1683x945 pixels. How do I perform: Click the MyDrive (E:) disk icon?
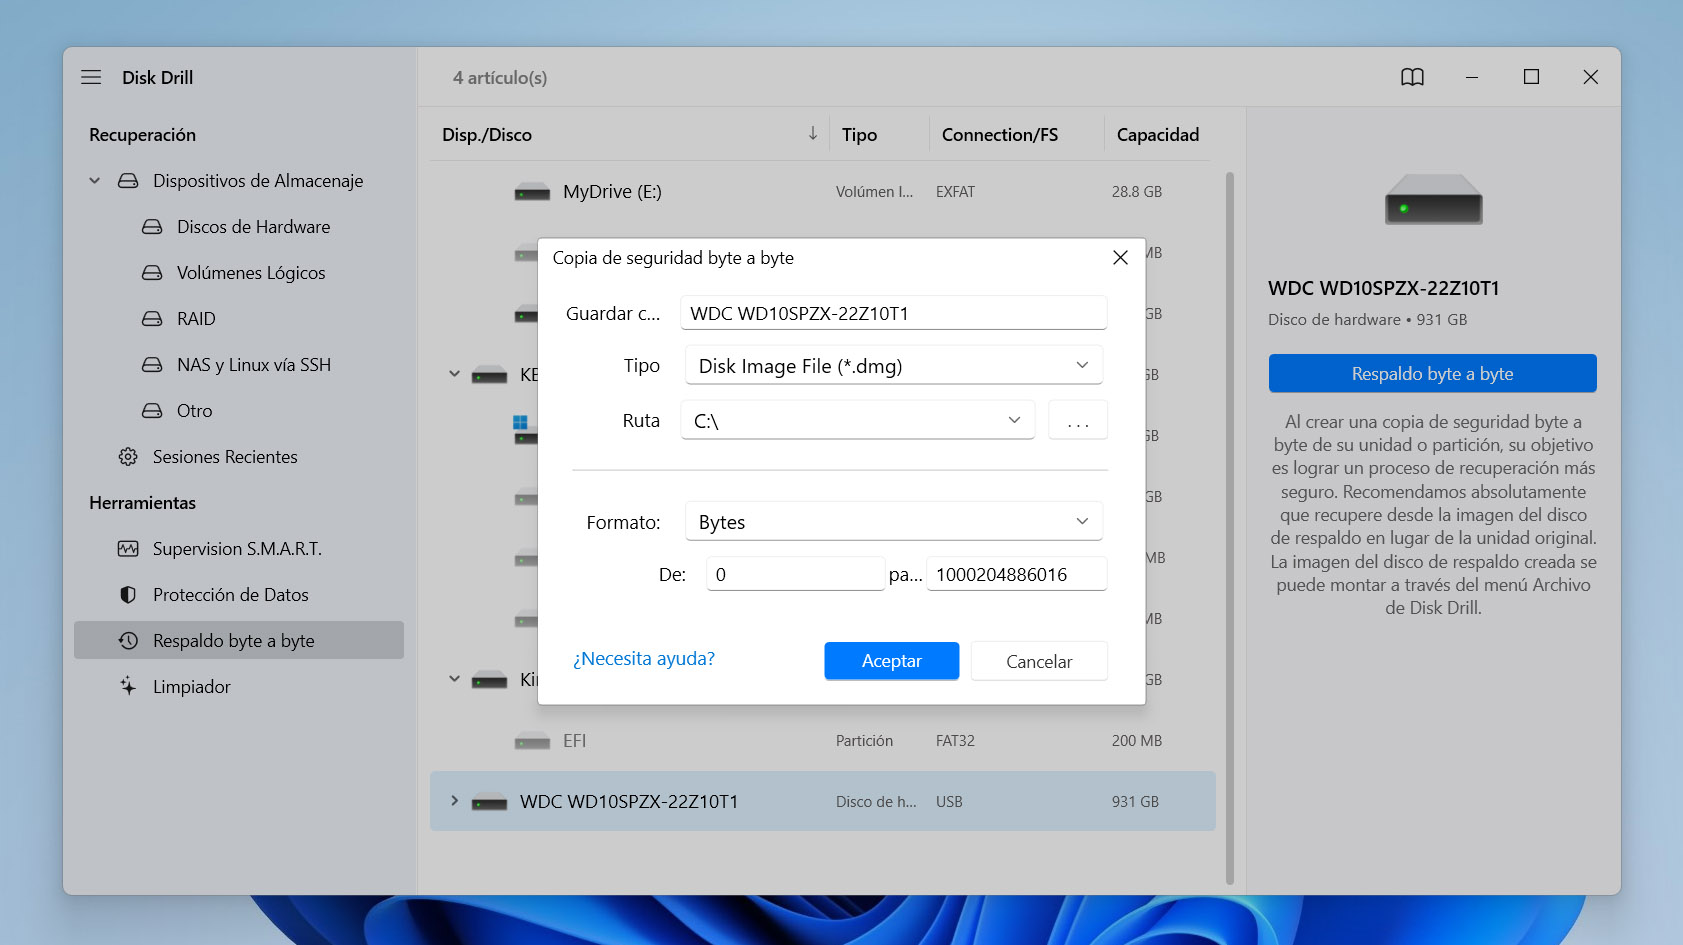pyautogui.click(x=532, y=192)
